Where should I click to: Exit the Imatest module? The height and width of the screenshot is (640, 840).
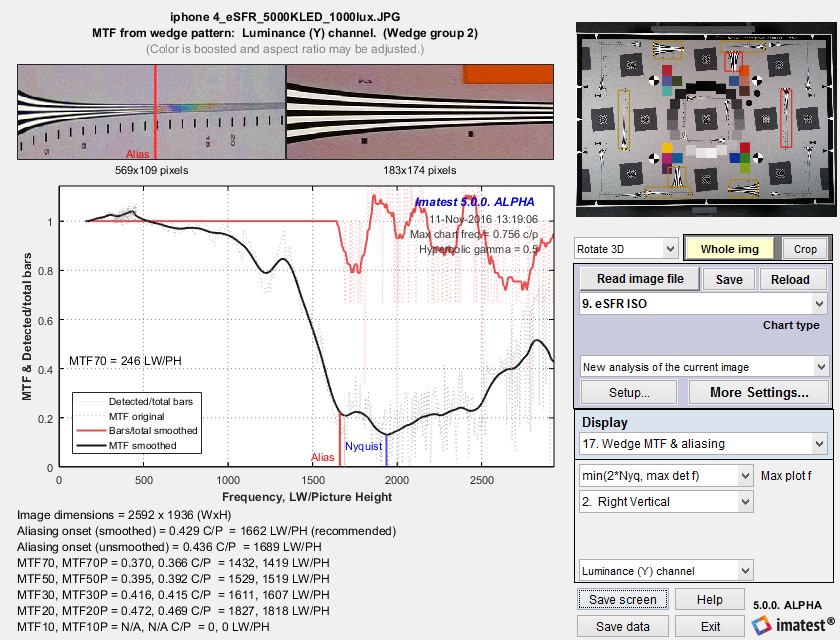click(710, 626)
